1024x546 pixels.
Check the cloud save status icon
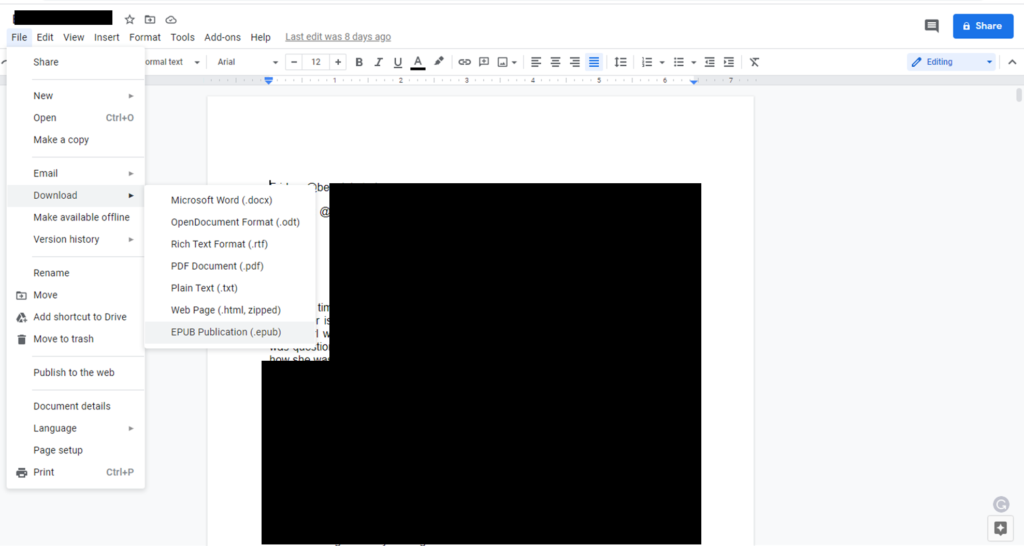(x=170, y=20)
